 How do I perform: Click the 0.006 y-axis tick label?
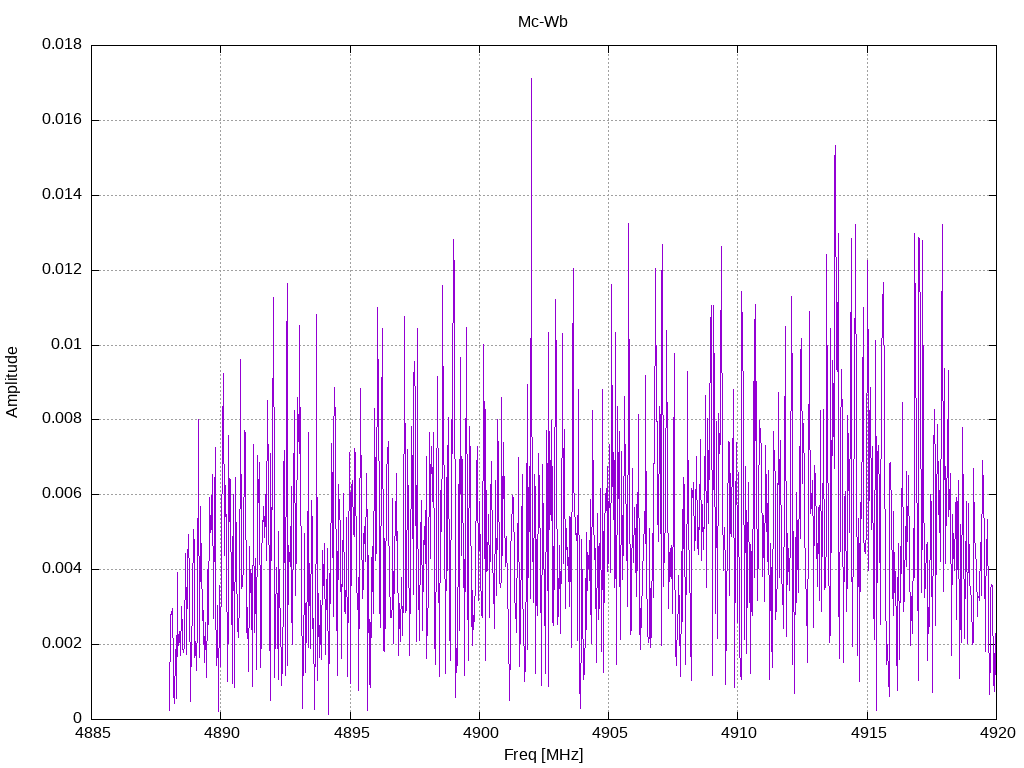pos(62,494)
